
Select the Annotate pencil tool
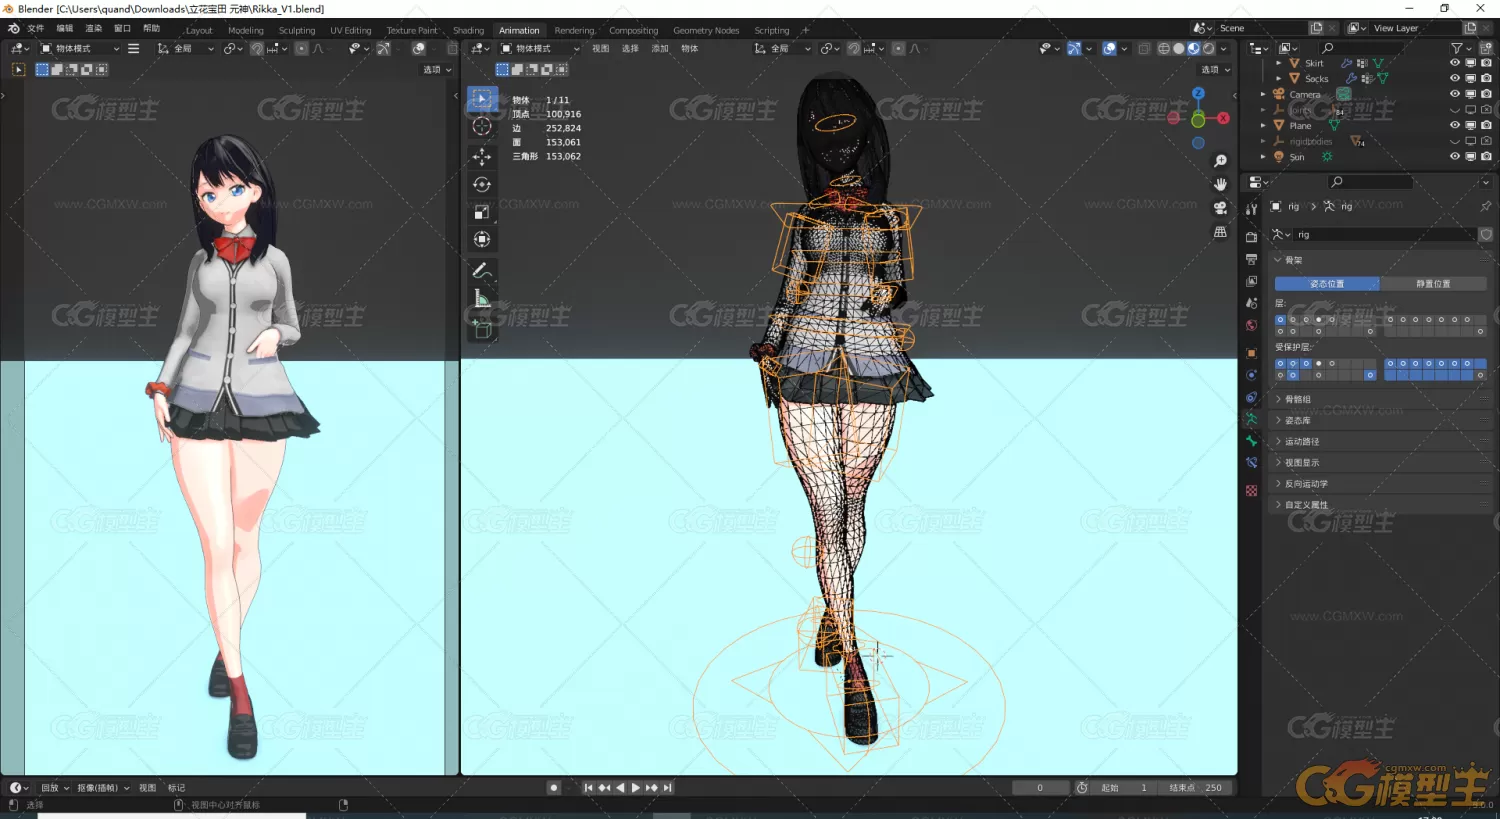tap(482, 271)
